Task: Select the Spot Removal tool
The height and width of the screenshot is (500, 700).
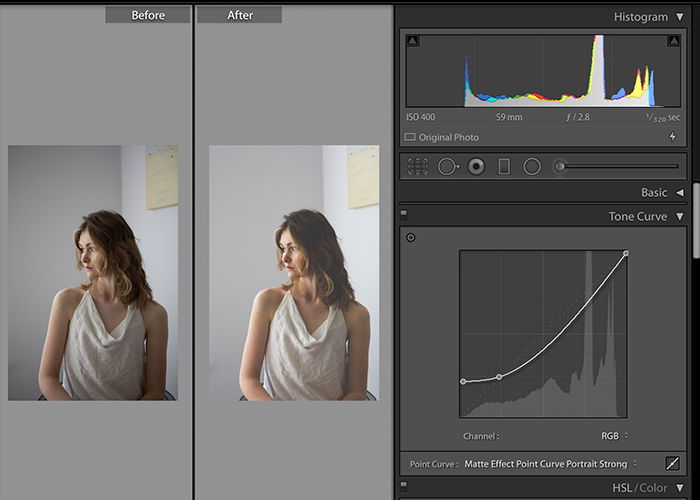Action: pos(448,167)
